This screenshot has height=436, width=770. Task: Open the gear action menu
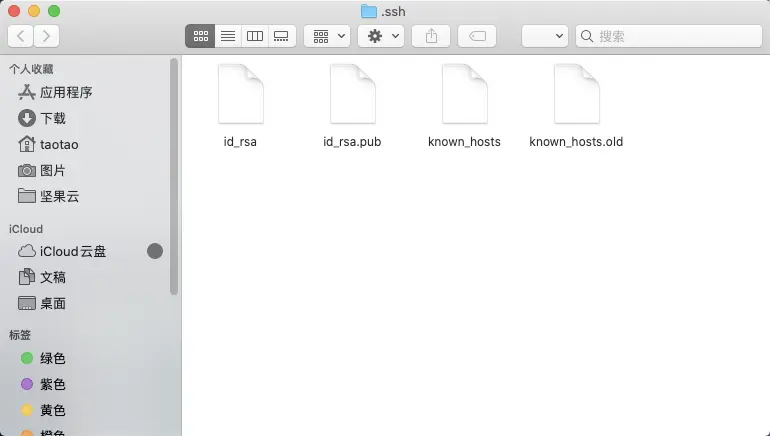point(381,36)
